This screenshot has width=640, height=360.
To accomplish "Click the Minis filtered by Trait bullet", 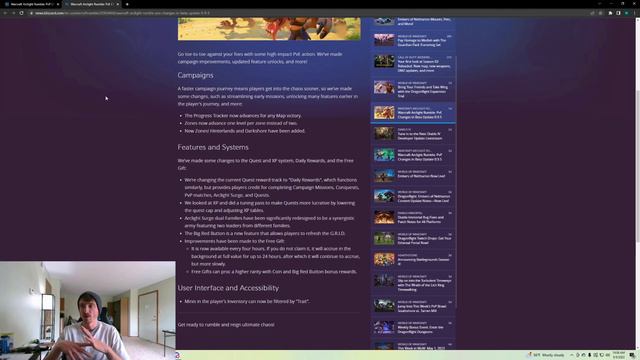I will [x=247, y=302].
